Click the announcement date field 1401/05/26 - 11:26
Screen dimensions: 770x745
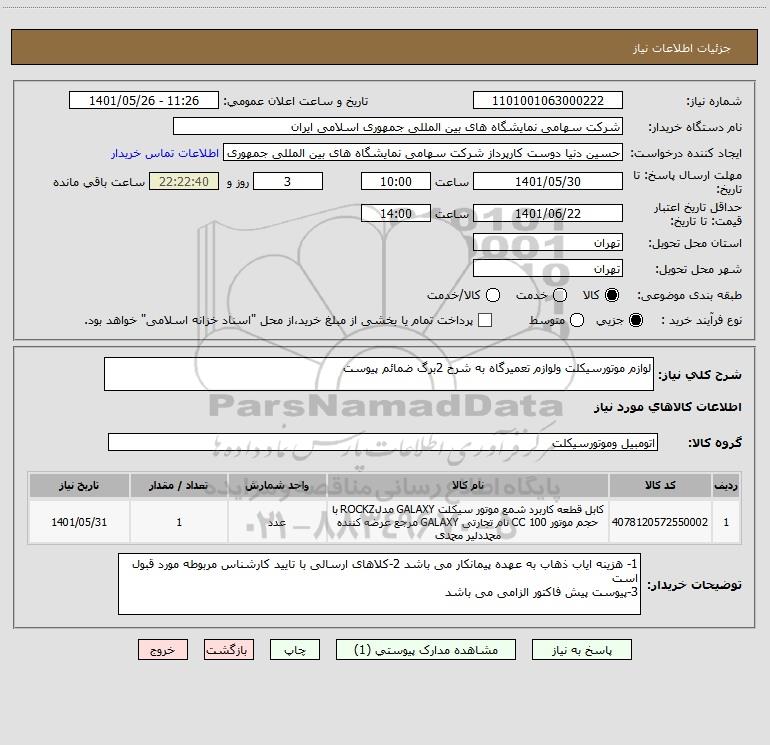(x=144, y=101)
